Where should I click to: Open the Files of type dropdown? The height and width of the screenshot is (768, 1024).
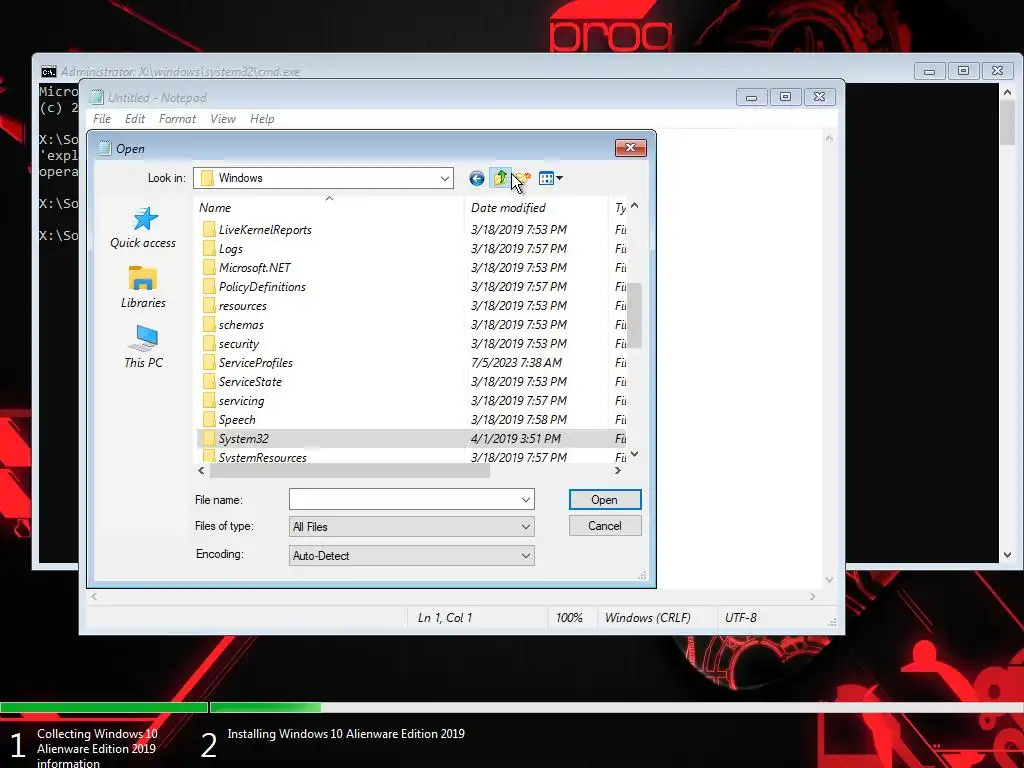click(x=411, y=526)
